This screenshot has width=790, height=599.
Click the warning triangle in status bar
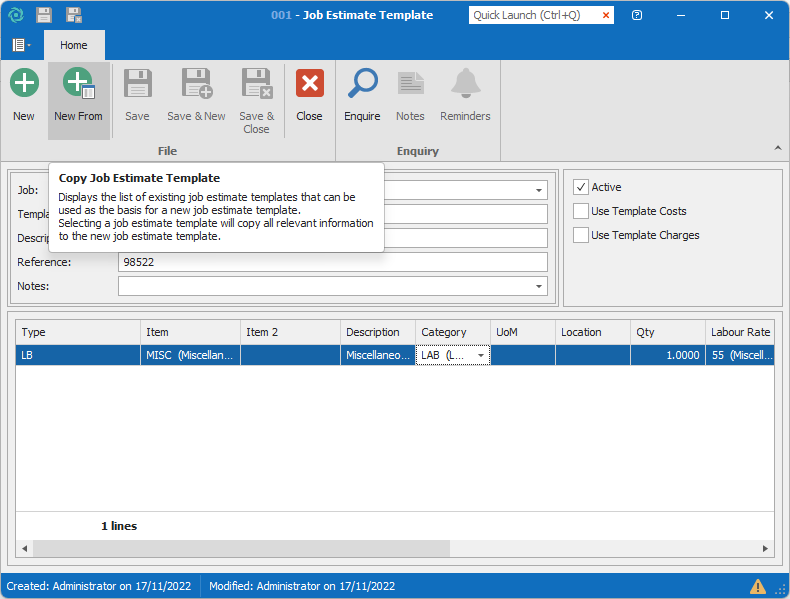click(x=758, y=586)
